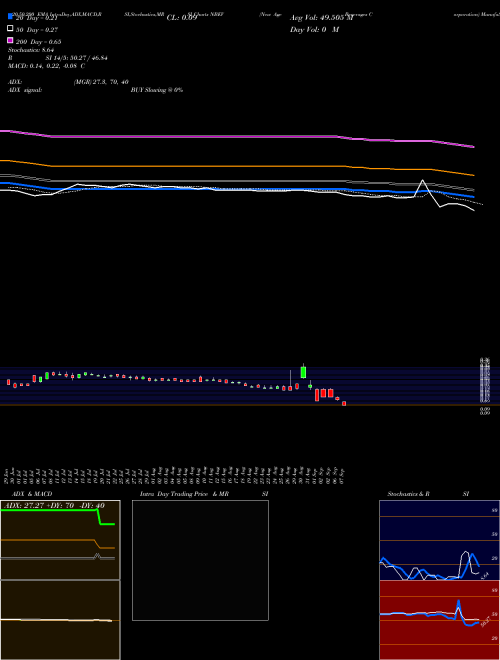
Task: Click the 'Stochastics & R' panel title
Action: (x=408, y=494)
